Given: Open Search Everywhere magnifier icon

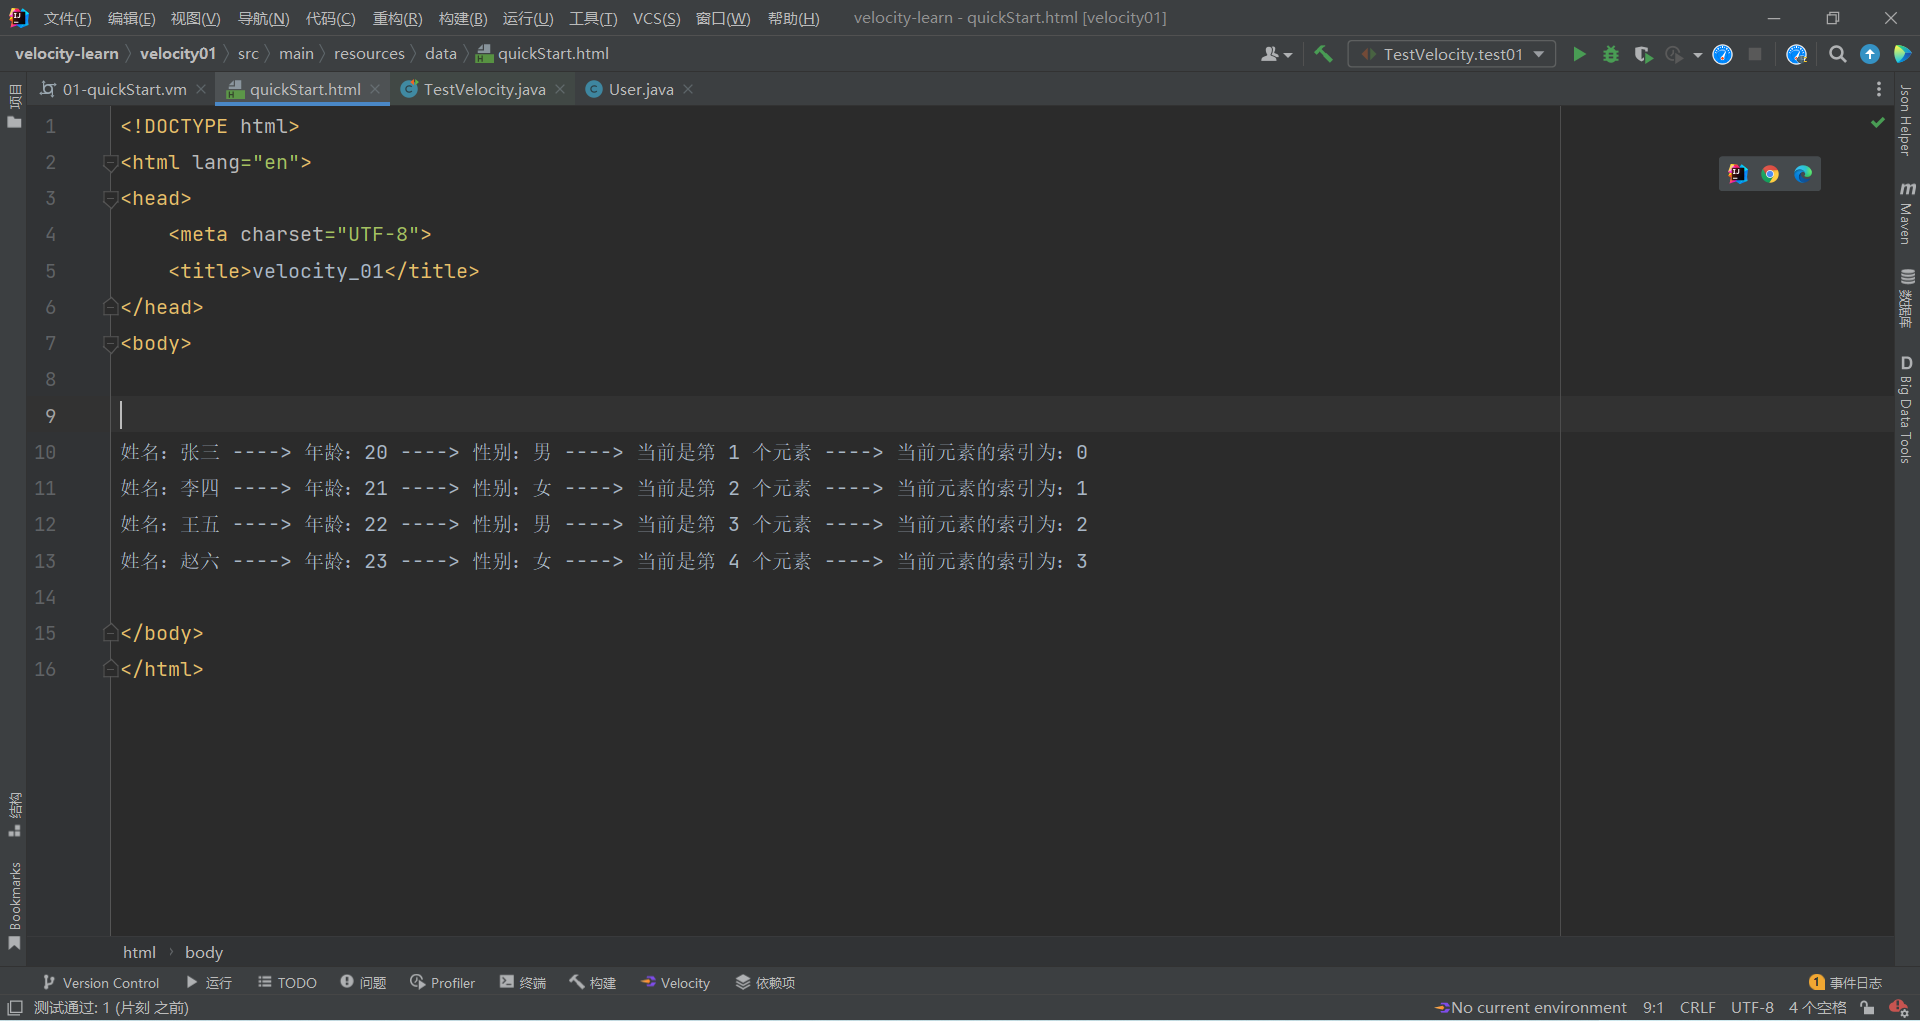Looking at the screenshot, I should 1838,54.
